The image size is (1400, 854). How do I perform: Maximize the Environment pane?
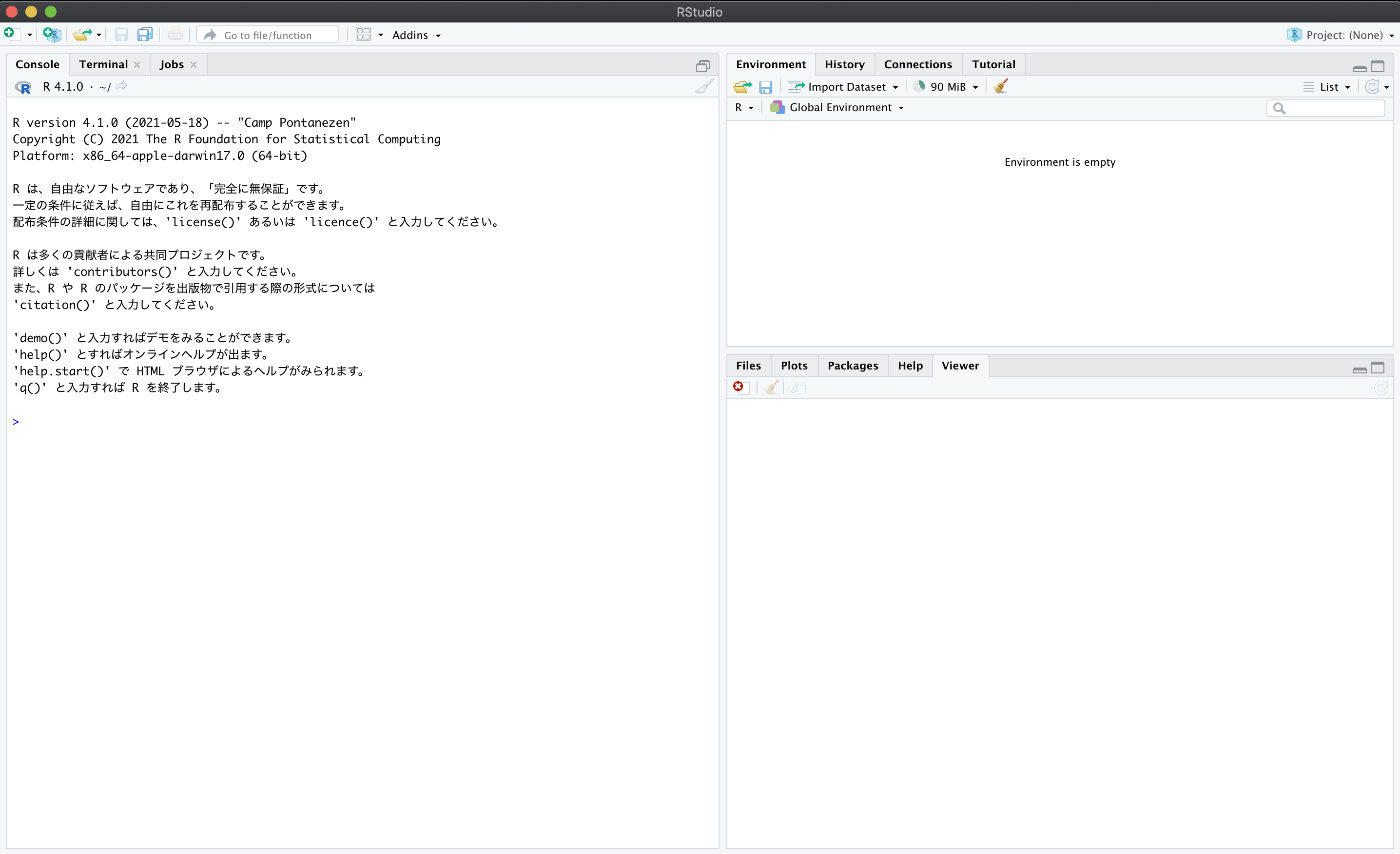[x=1378, y=66]
